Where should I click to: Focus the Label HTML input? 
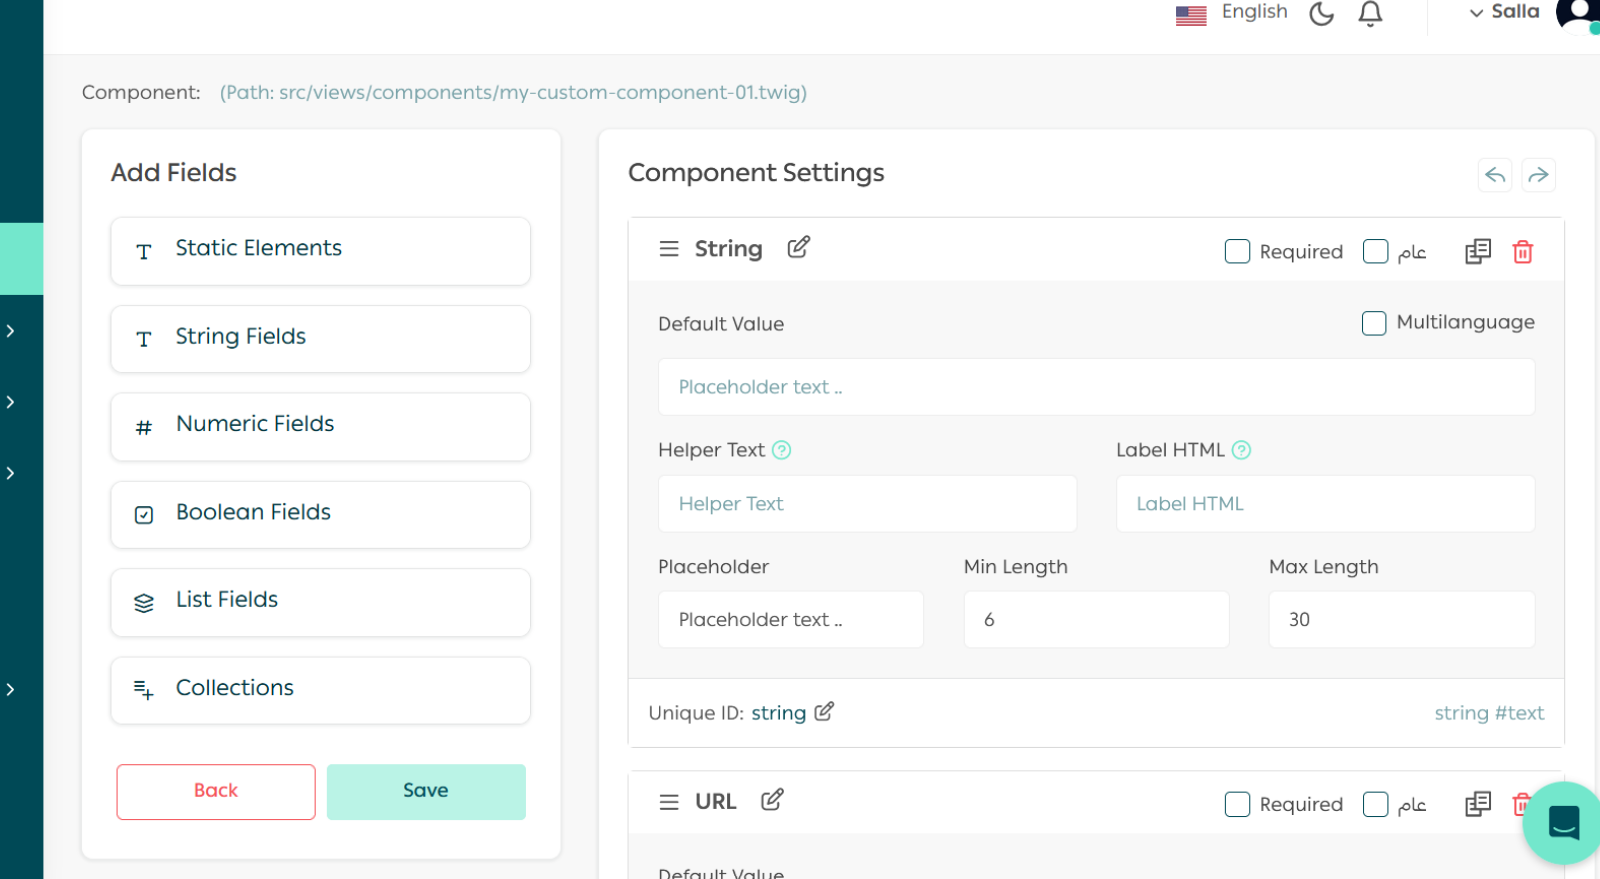tap(1325, 504)
